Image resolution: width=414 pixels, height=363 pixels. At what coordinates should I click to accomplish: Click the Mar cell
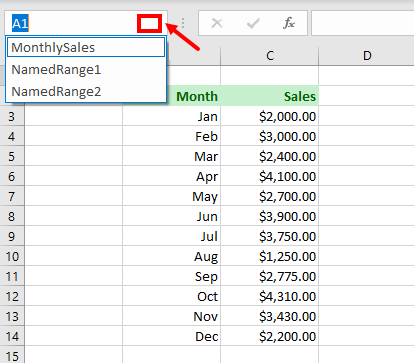[172, 156]
